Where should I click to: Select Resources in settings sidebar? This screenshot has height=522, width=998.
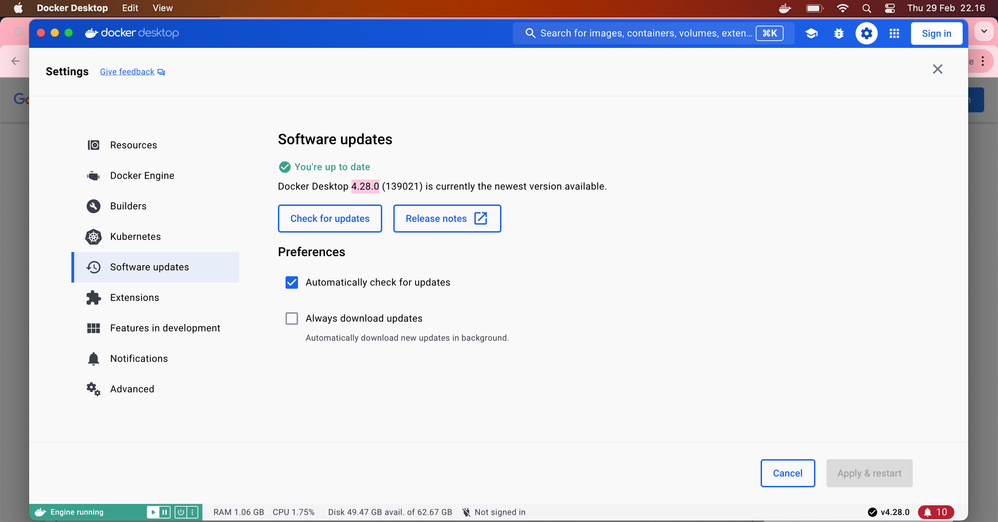click(x=156, y=145)
